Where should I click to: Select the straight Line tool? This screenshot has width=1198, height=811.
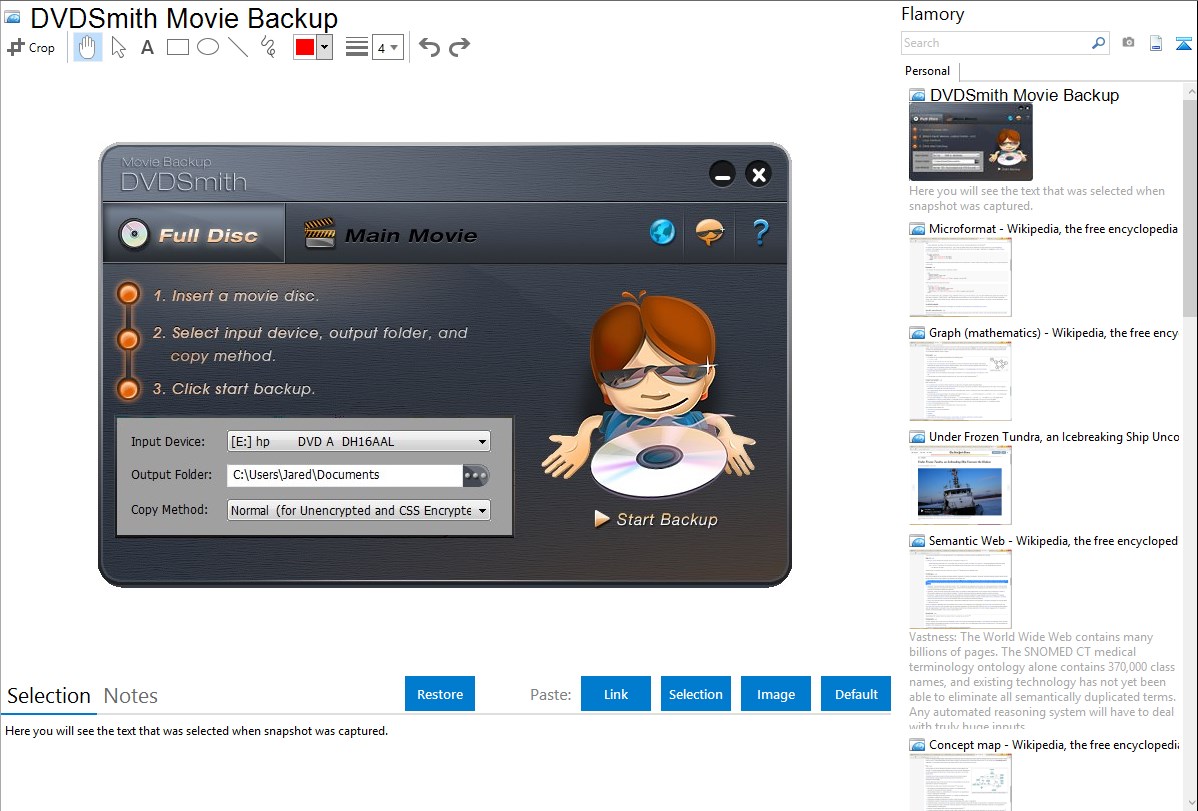(238, 47)
